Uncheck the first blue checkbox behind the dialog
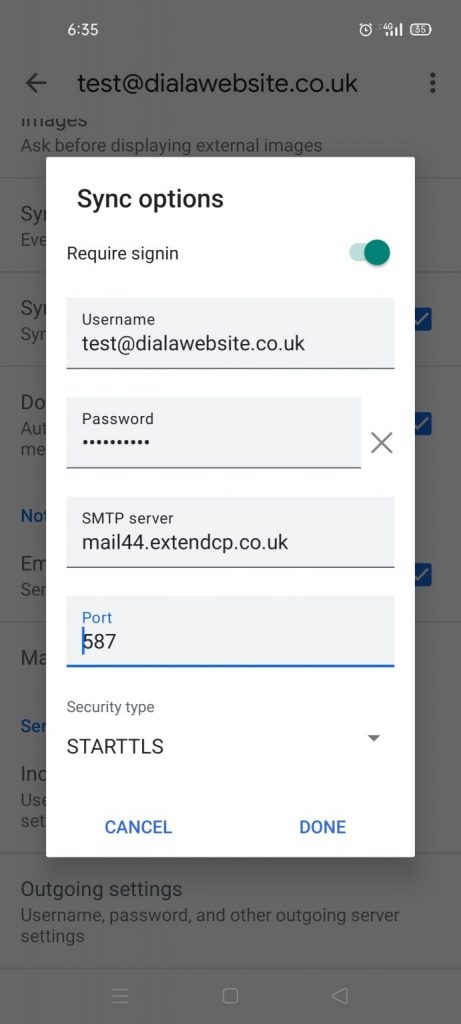Screen dimensions: 461x1024 point(423,319)
